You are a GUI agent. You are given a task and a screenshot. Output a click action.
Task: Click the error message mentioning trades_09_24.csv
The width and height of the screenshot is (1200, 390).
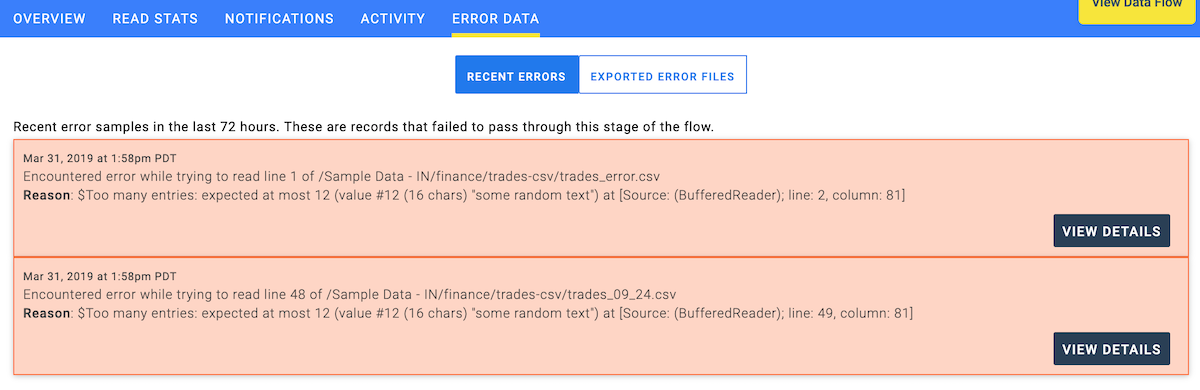(350, 294)
